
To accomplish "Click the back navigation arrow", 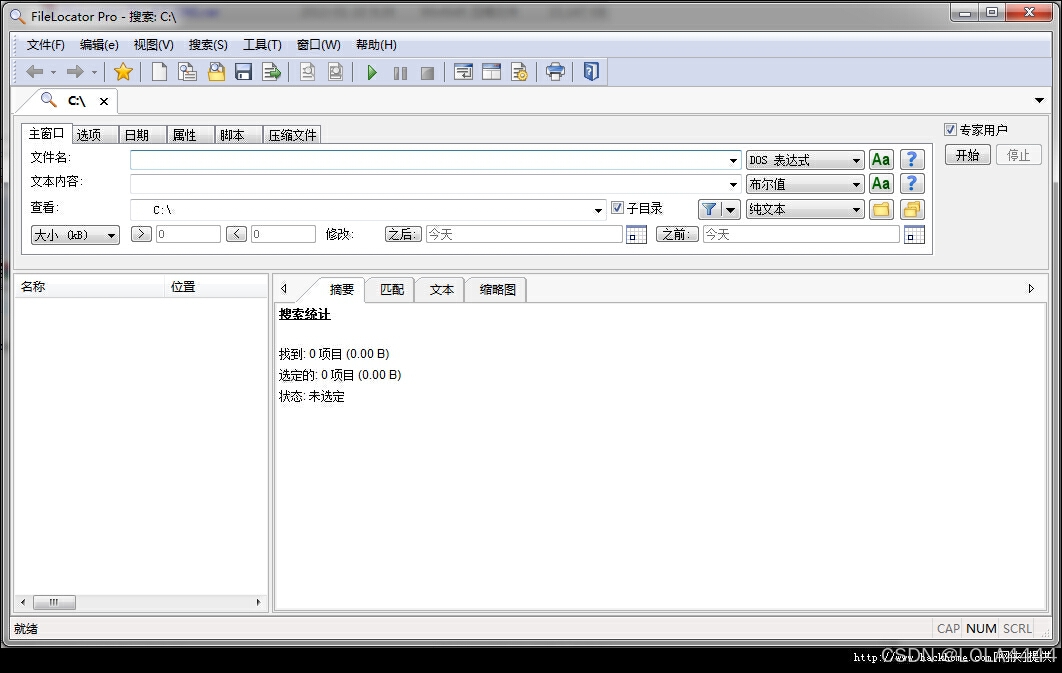I will coord(34,72).
